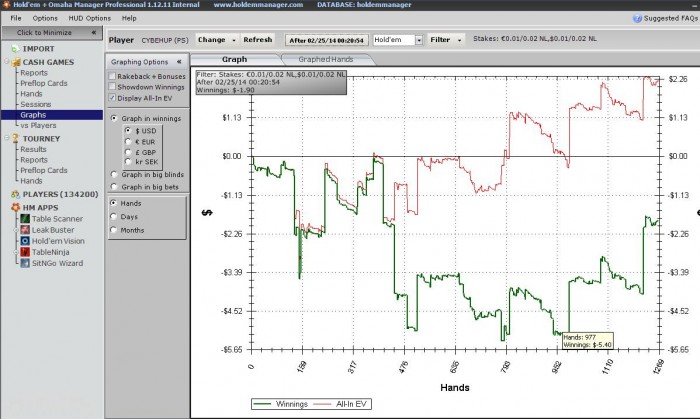This screenshot has height=419, width=700.
Task: Click the Click to Minimize button
Action: point(52,33)
